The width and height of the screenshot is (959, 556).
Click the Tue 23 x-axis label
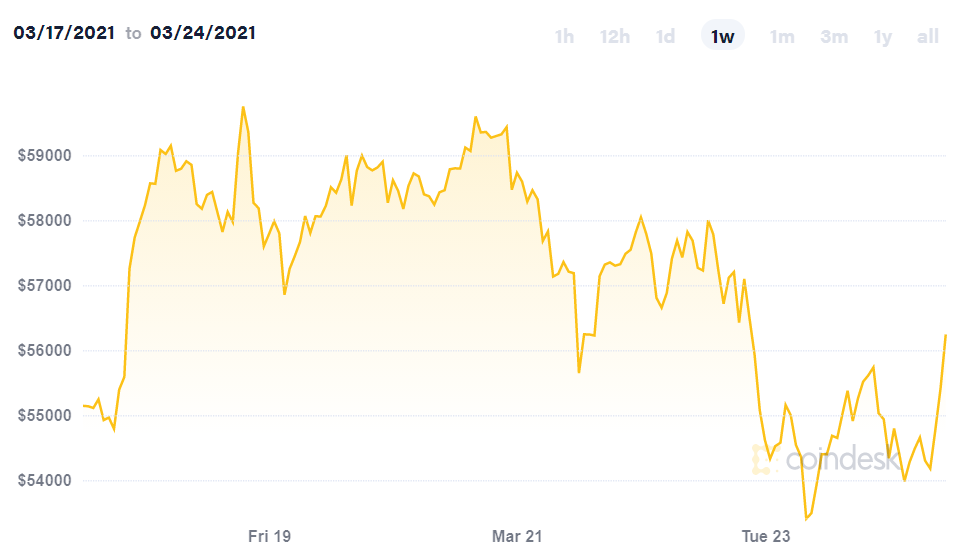765,537
